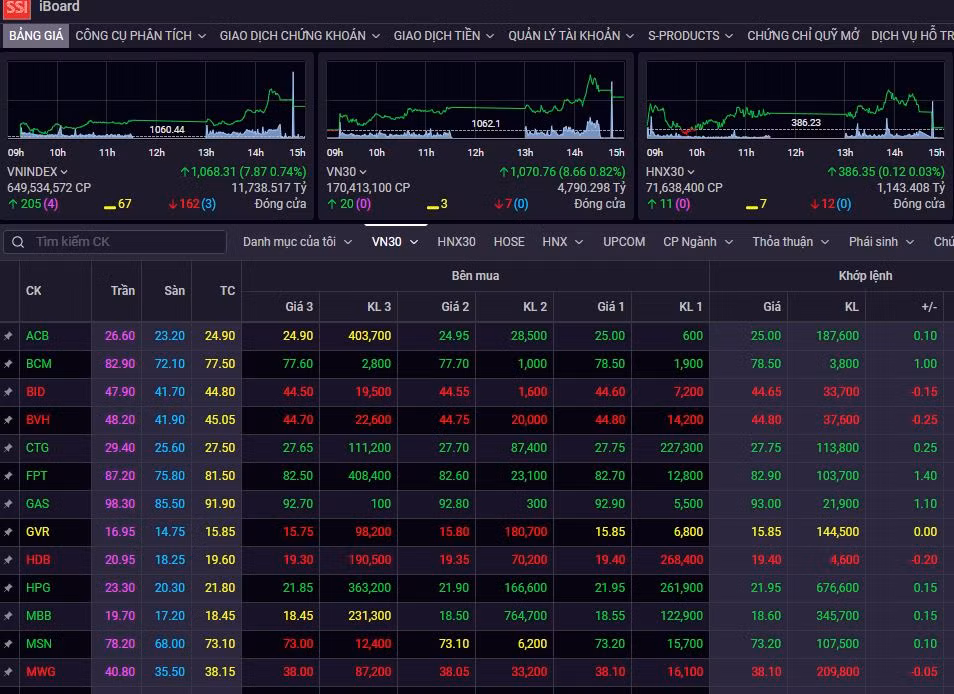Viewport: 954px width, 694px height.
Task: Open stock FPT ticker
Action: click(37, 476)
